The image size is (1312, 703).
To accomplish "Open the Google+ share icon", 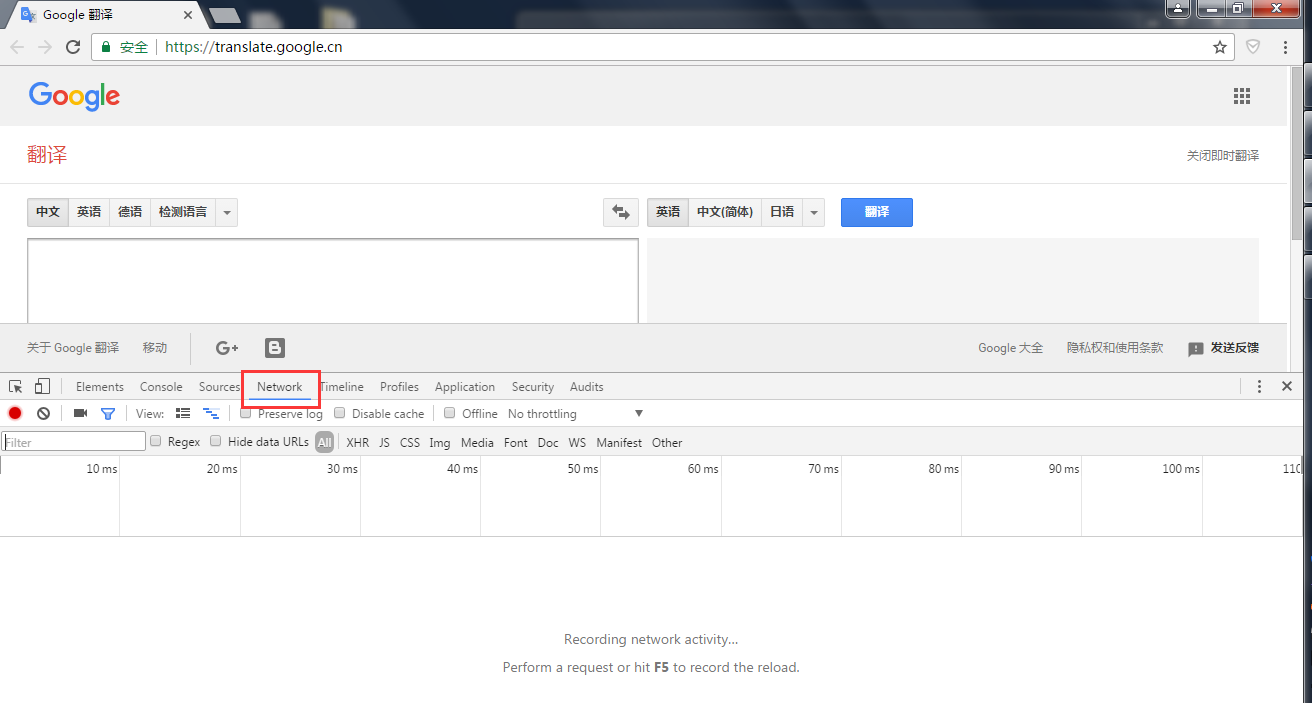I will coord(227,348).
